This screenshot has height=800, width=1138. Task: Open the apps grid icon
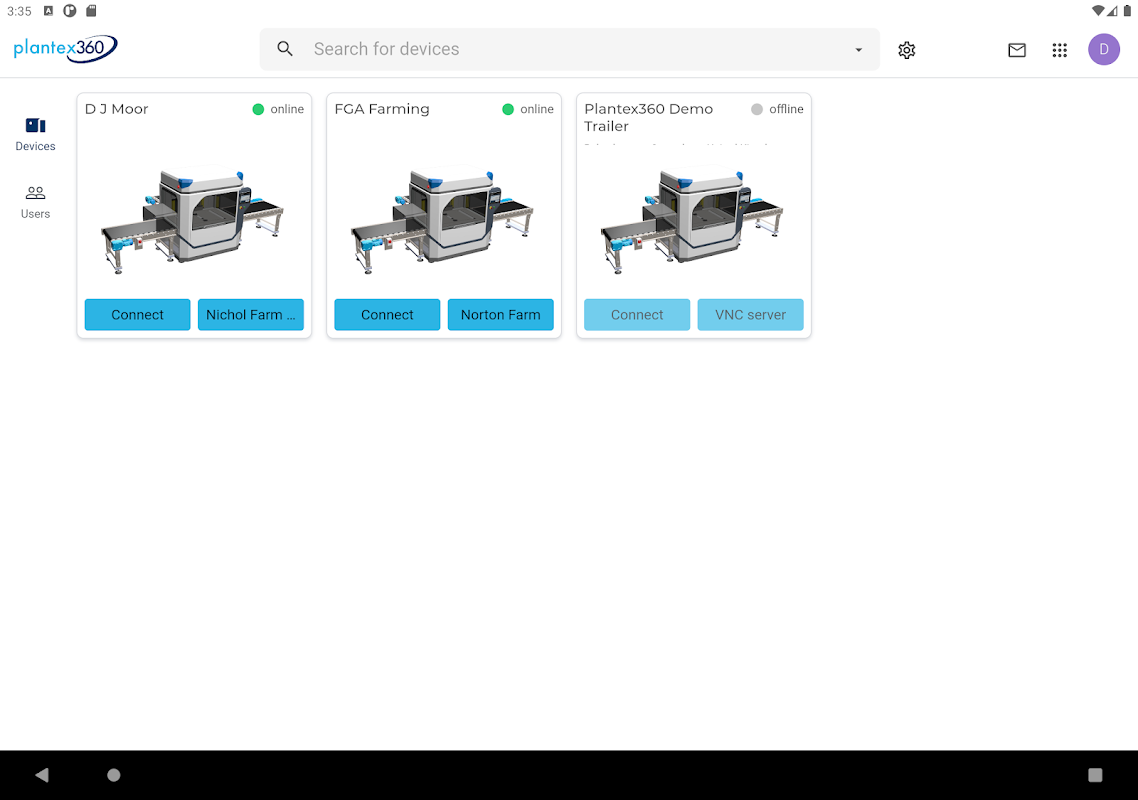tap(1060, 50)
